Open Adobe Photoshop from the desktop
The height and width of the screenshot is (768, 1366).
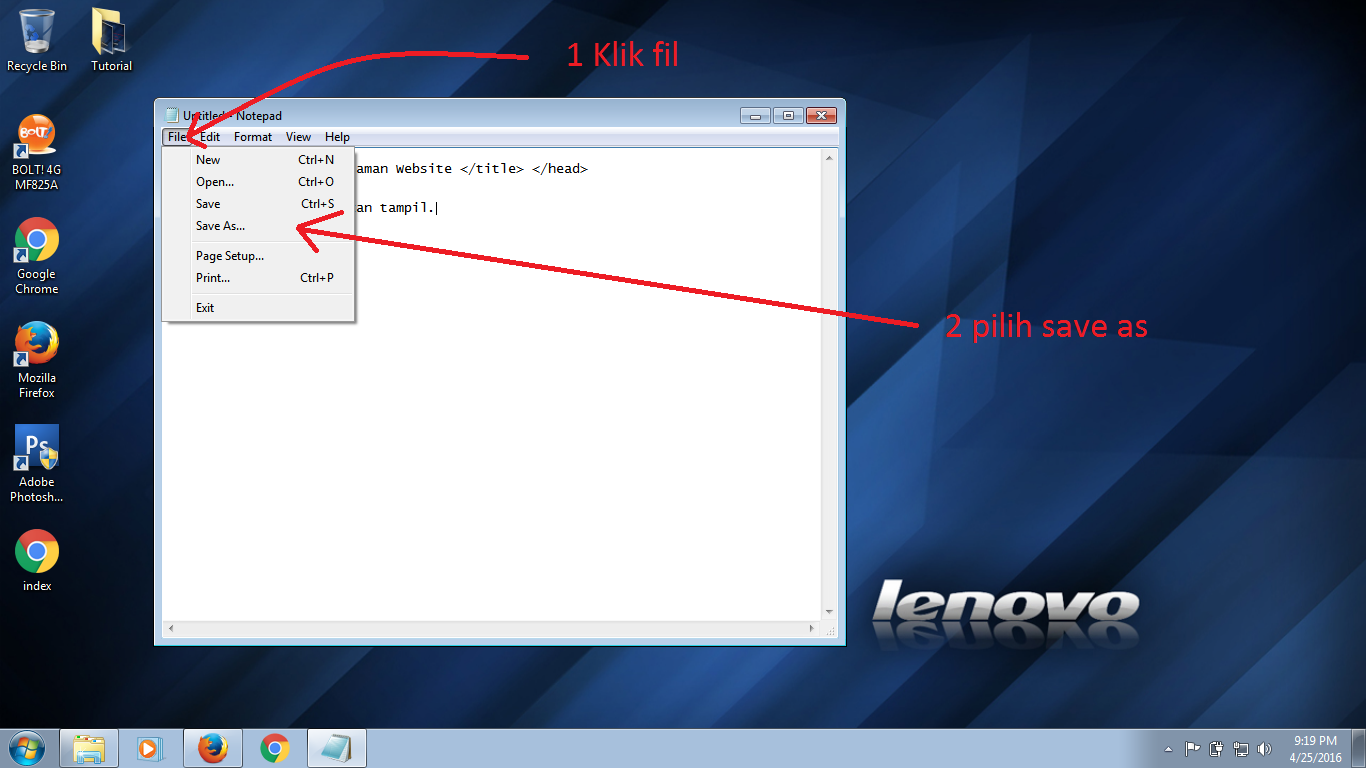pyautogui.click(x=36, y=443)
